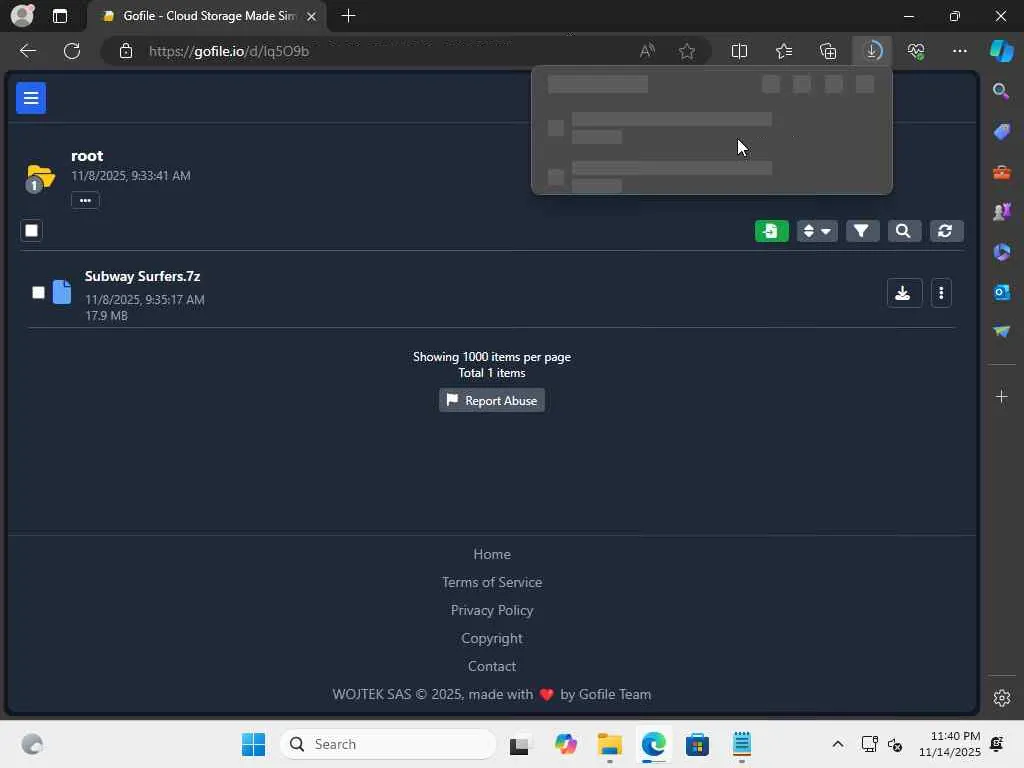This screenshot has width=1024, height=768.
Task: Open sidebar settings gear
Action: (1001, 698)
